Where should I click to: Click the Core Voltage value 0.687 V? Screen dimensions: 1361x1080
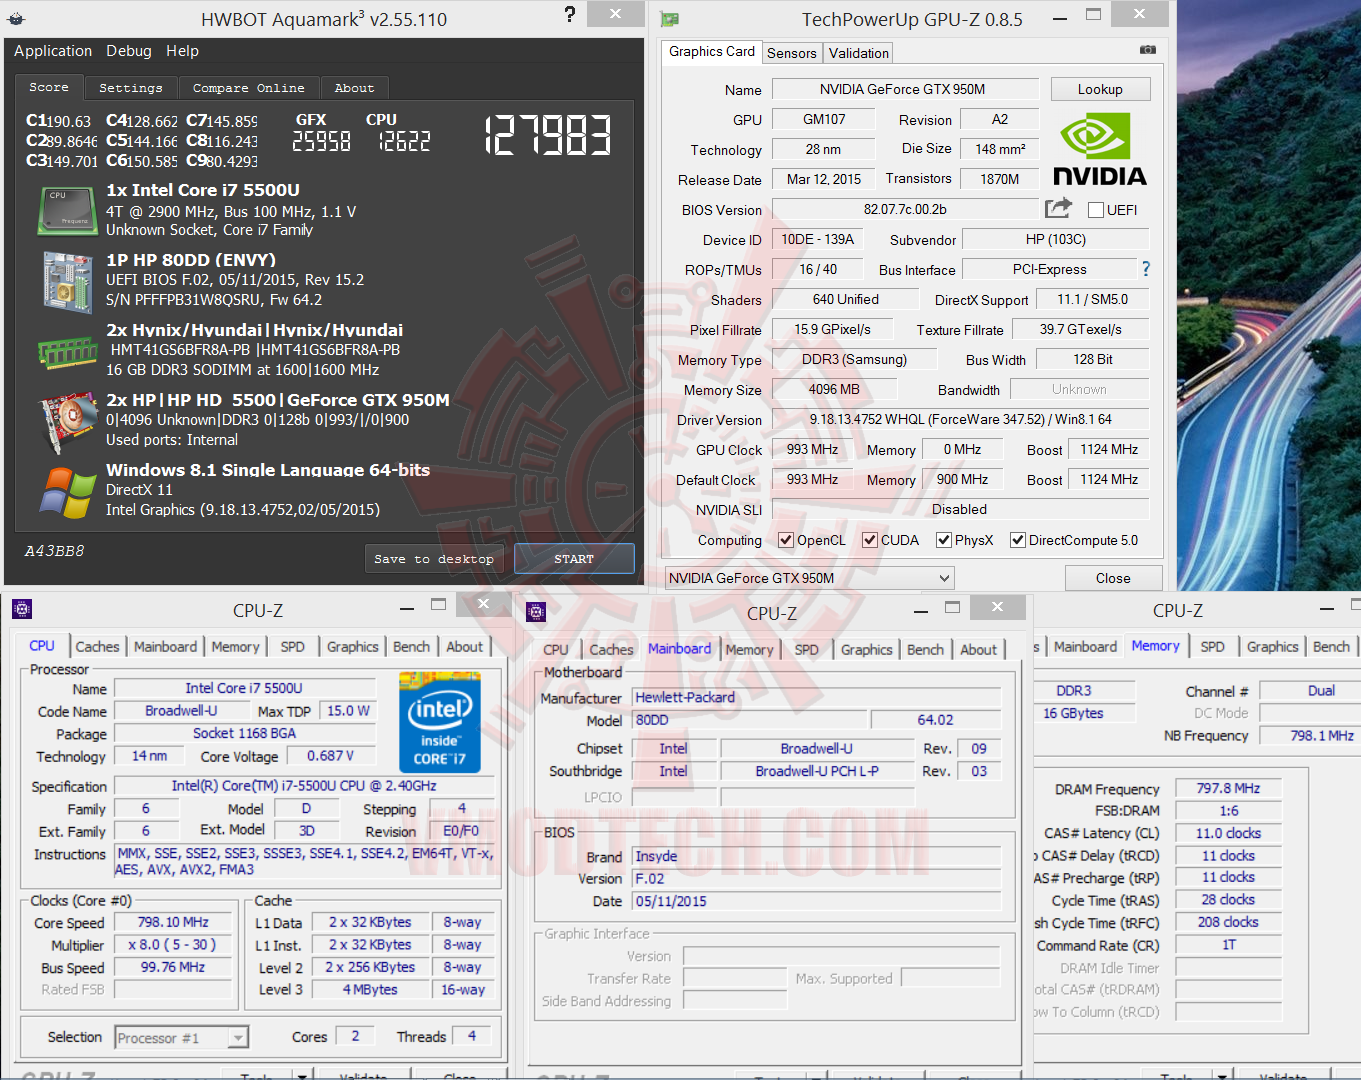(x=330, y=756)
